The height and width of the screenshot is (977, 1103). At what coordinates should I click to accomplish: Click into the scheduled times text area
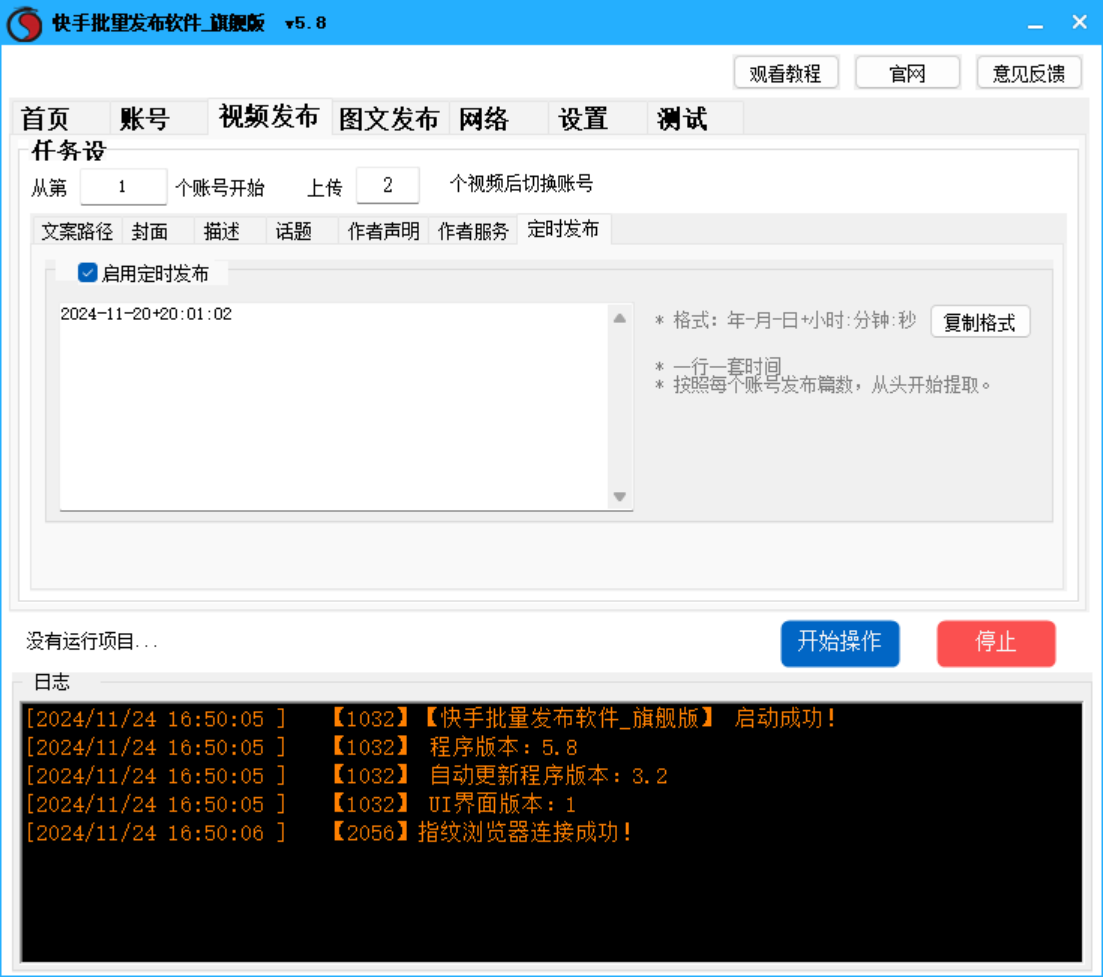[x=334, y=407]
